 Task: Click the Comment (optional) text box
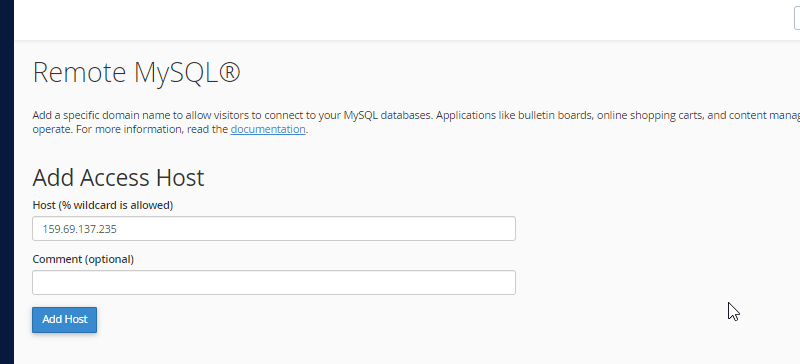(x=274, y=282)
